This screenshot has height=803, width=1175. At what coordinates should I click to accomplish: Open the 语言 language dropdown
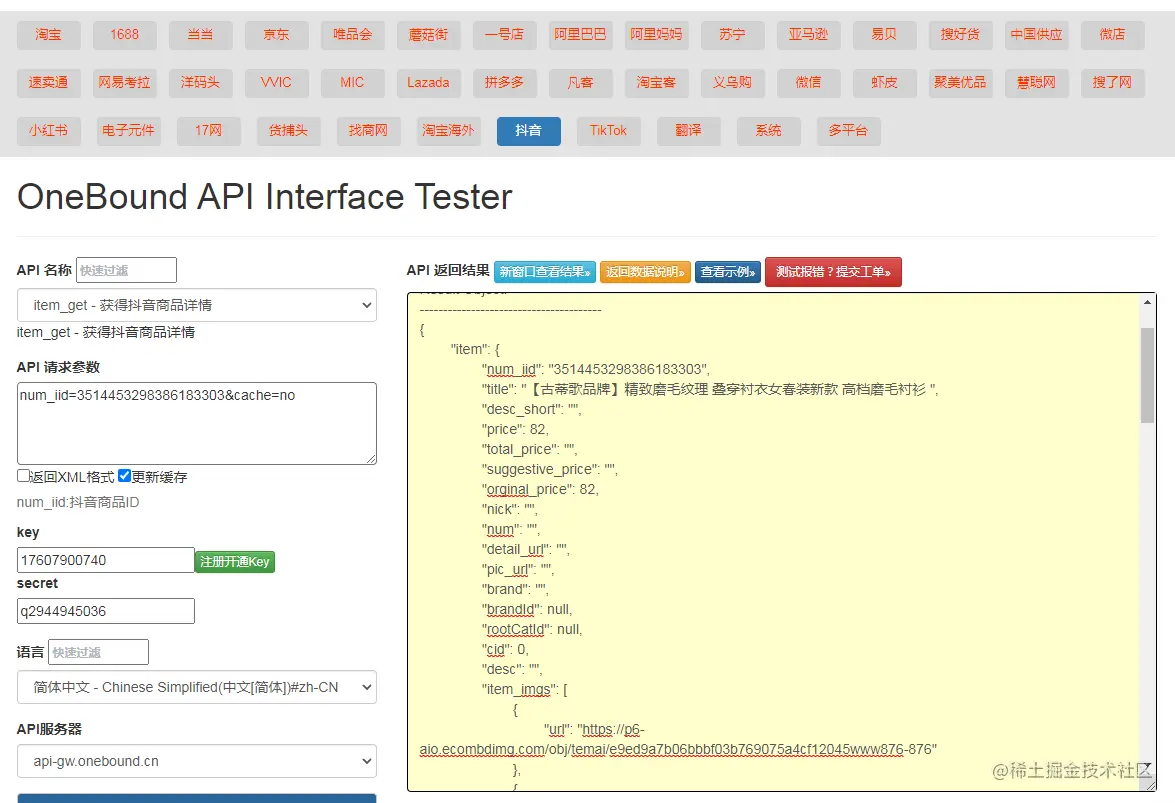point(197,687)
